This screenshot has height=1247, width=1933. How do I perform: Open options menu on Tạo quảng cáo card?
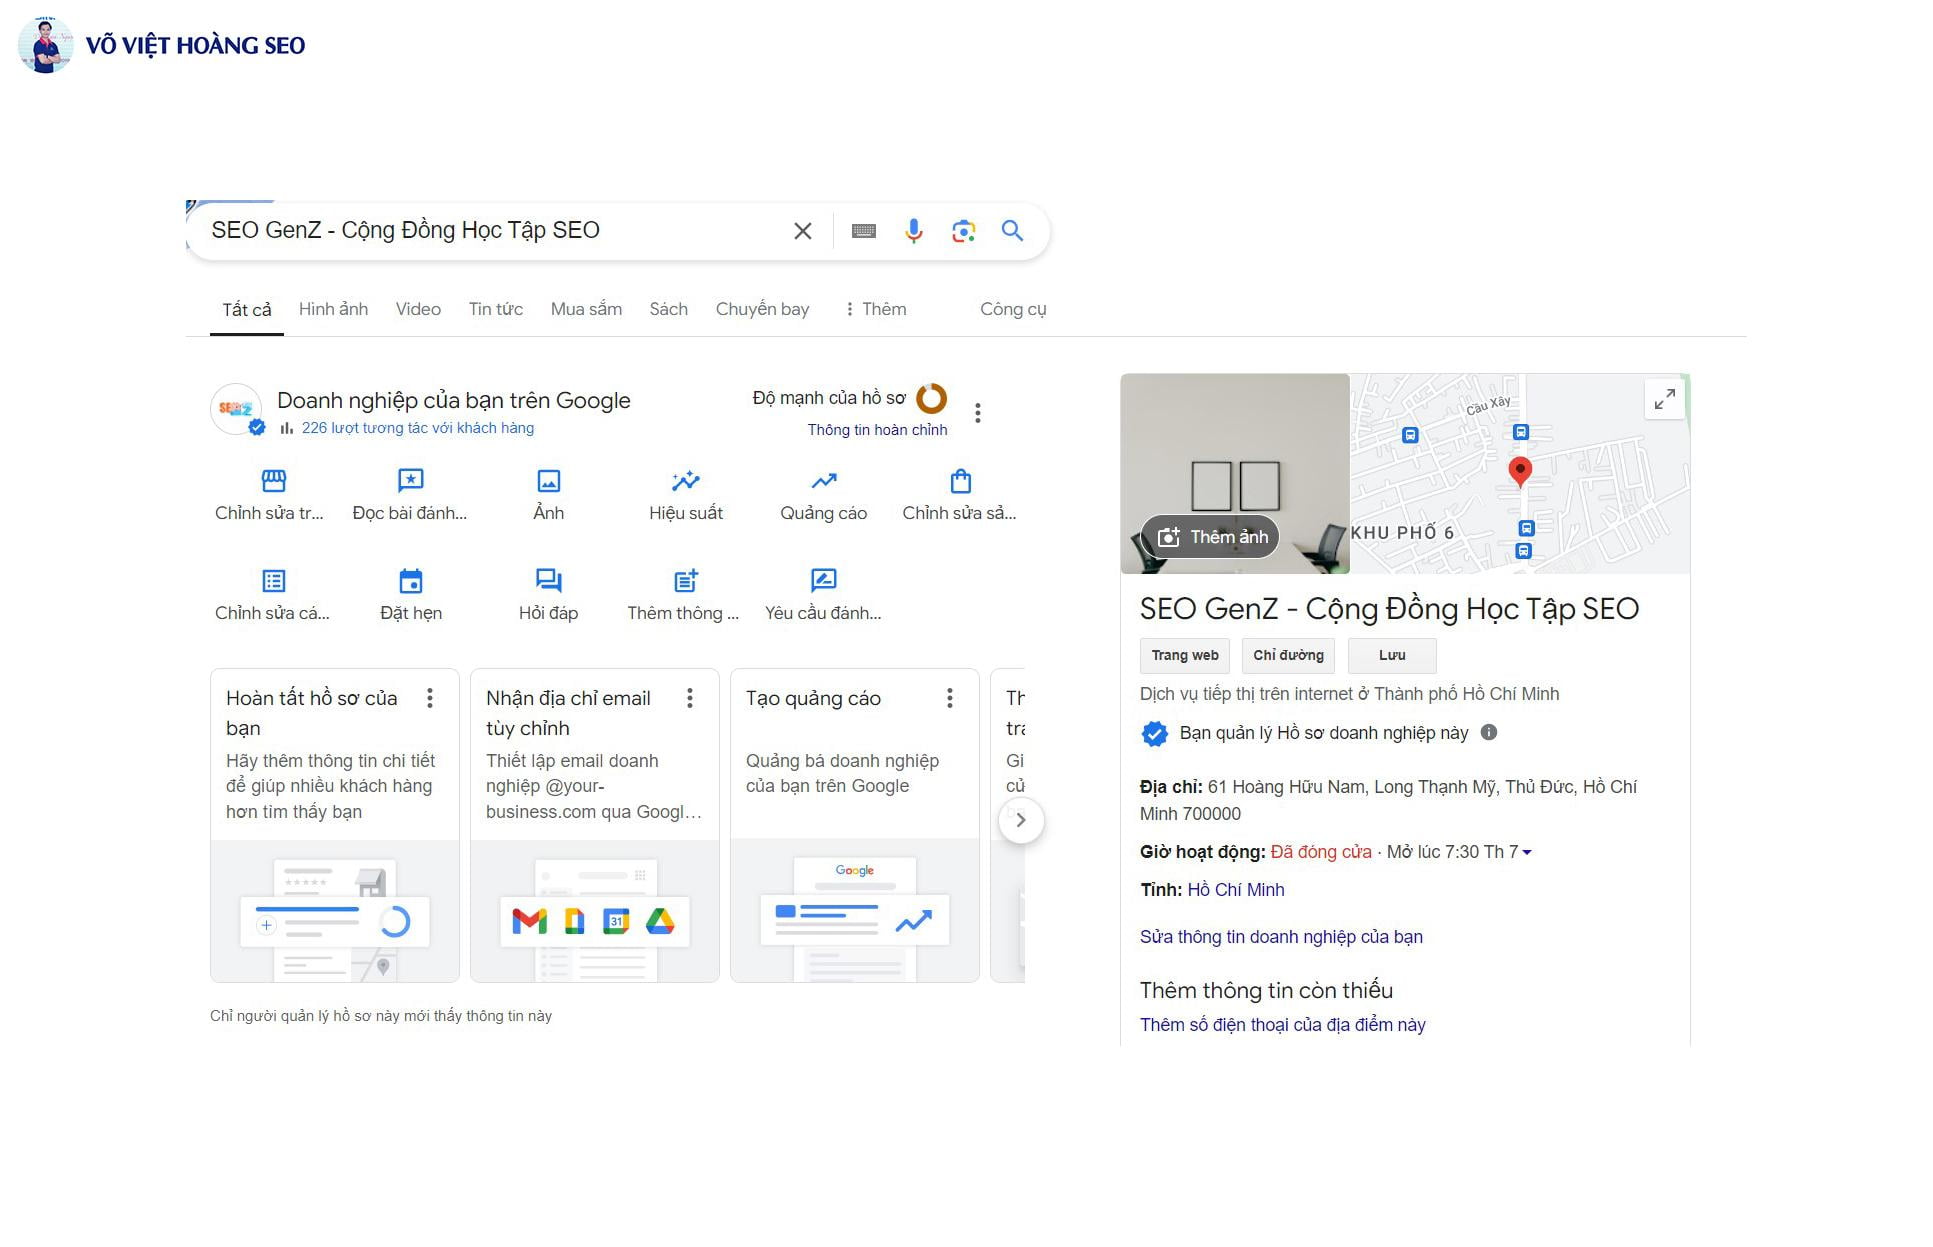pos(949,698)
